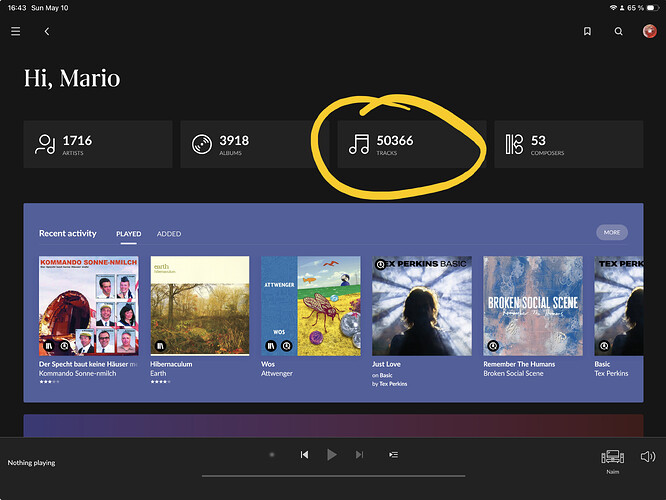
Task: Open the Basic title link
Action: (602, 364)
